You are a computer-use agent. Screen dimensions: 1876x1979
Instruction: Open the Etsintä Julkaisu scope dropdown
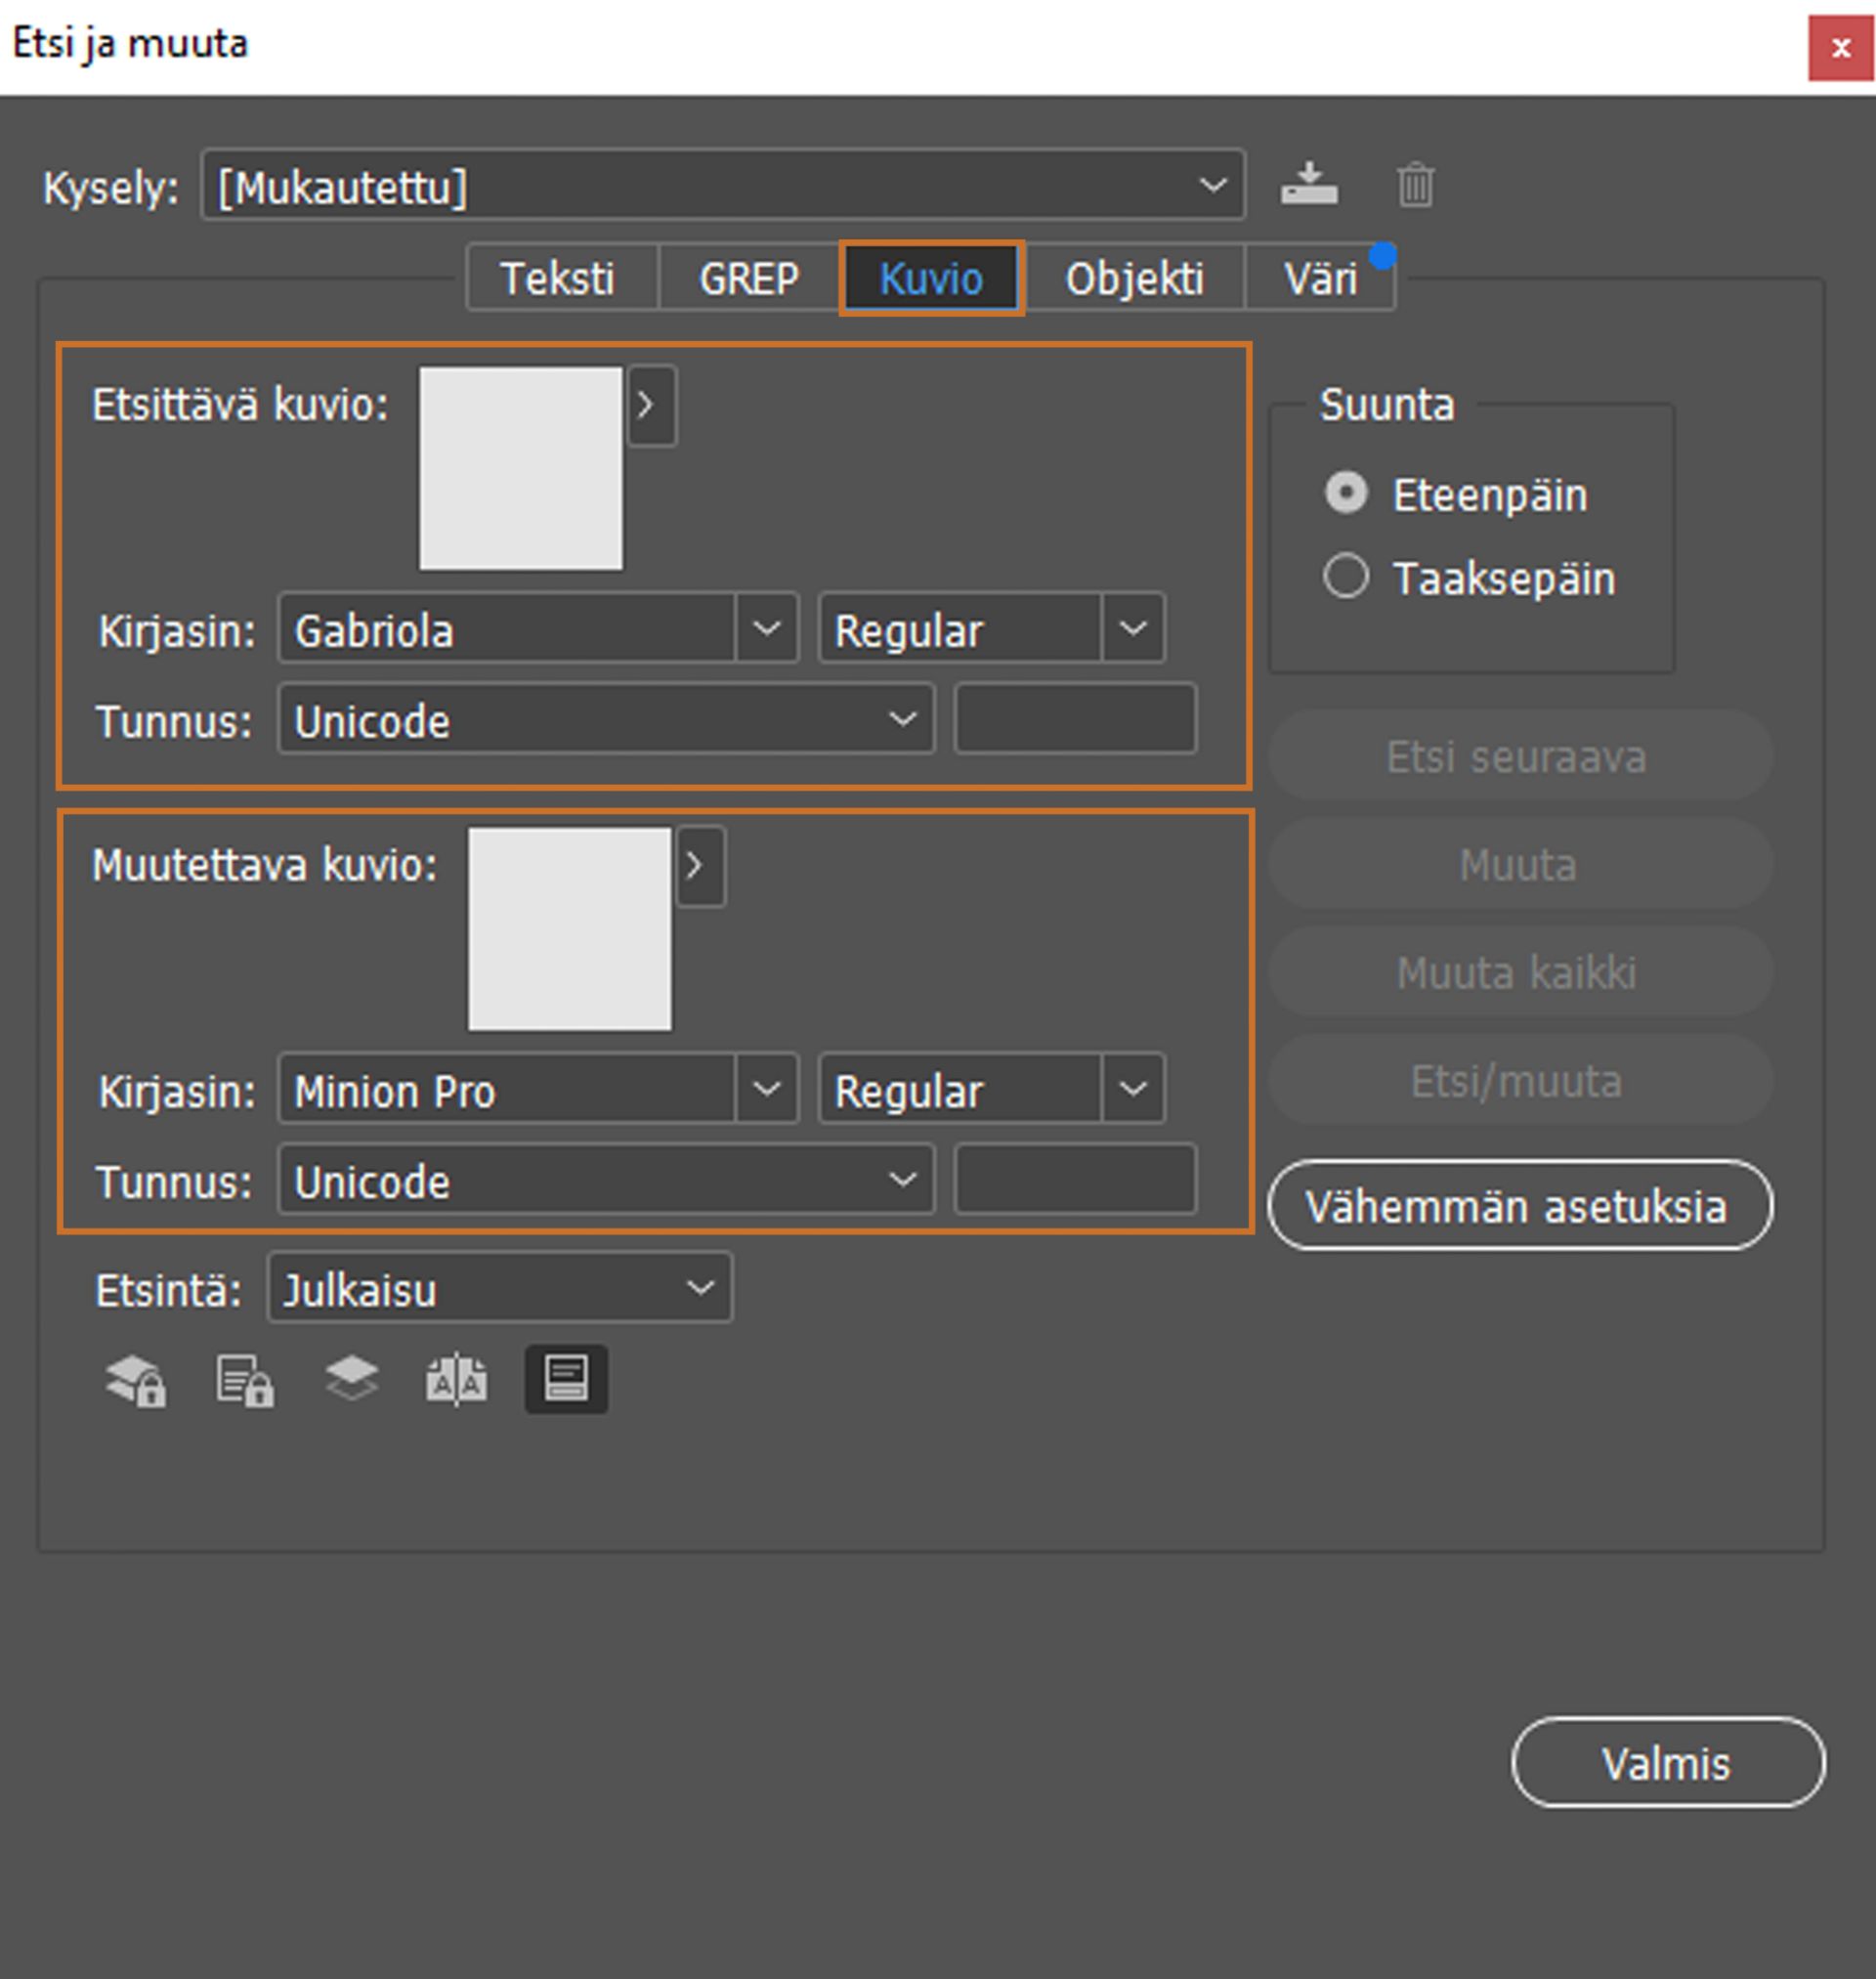coord(499,1289)
